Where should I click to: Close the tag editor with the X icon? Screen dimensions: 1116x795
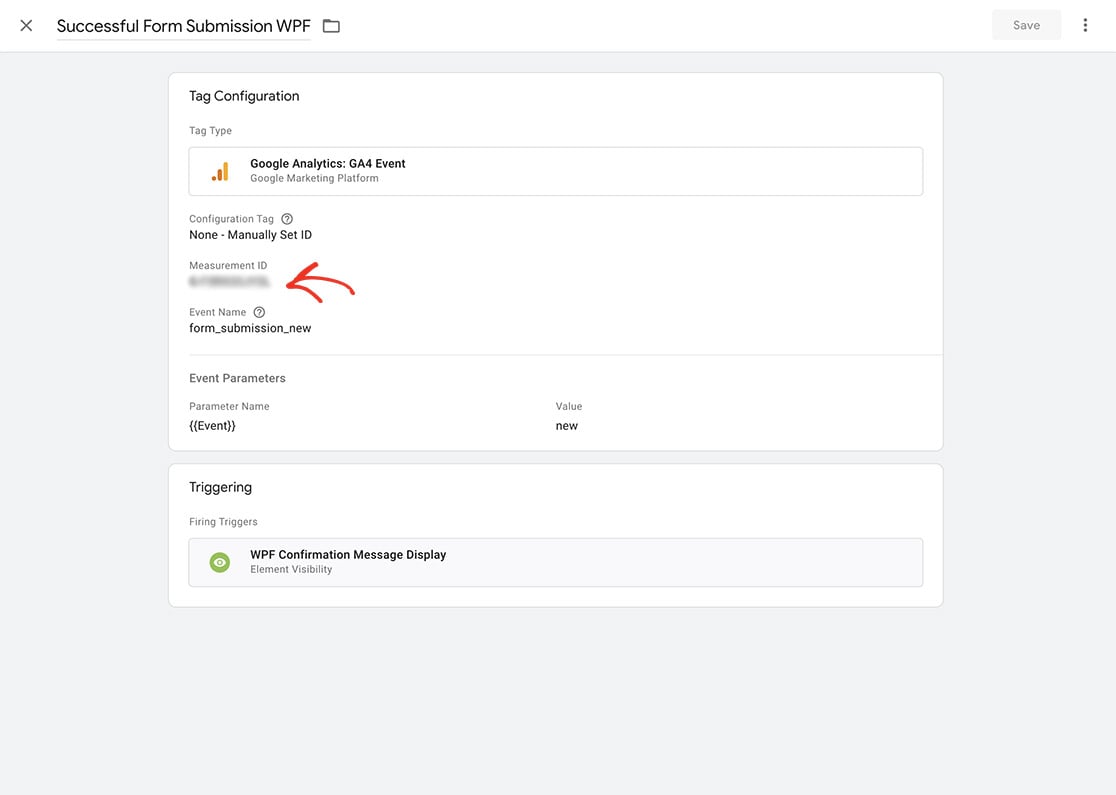(26, 26)
